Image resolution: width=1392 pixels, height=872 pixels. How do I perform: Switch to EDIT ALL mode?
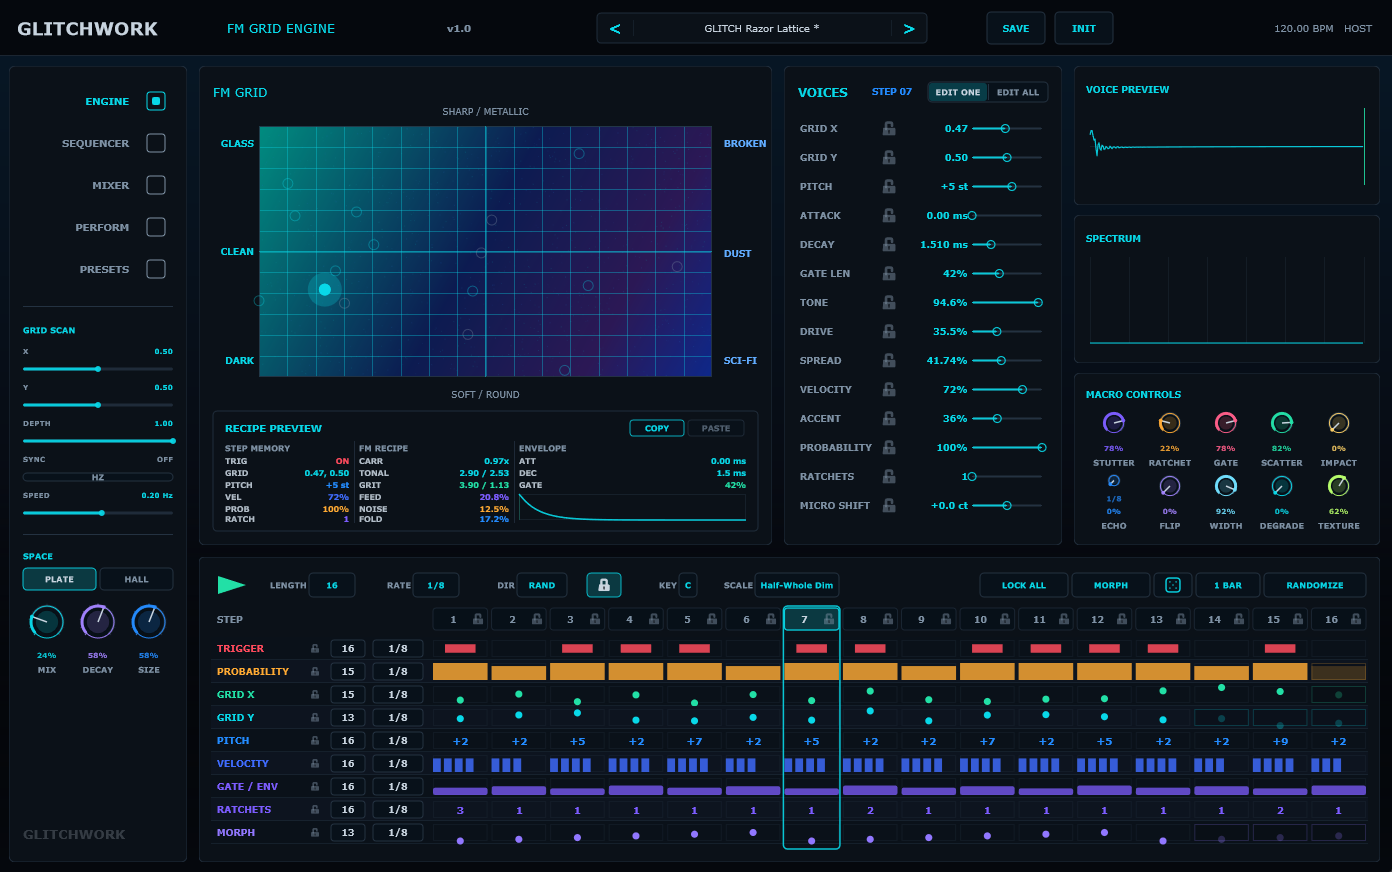point(1018,92)
